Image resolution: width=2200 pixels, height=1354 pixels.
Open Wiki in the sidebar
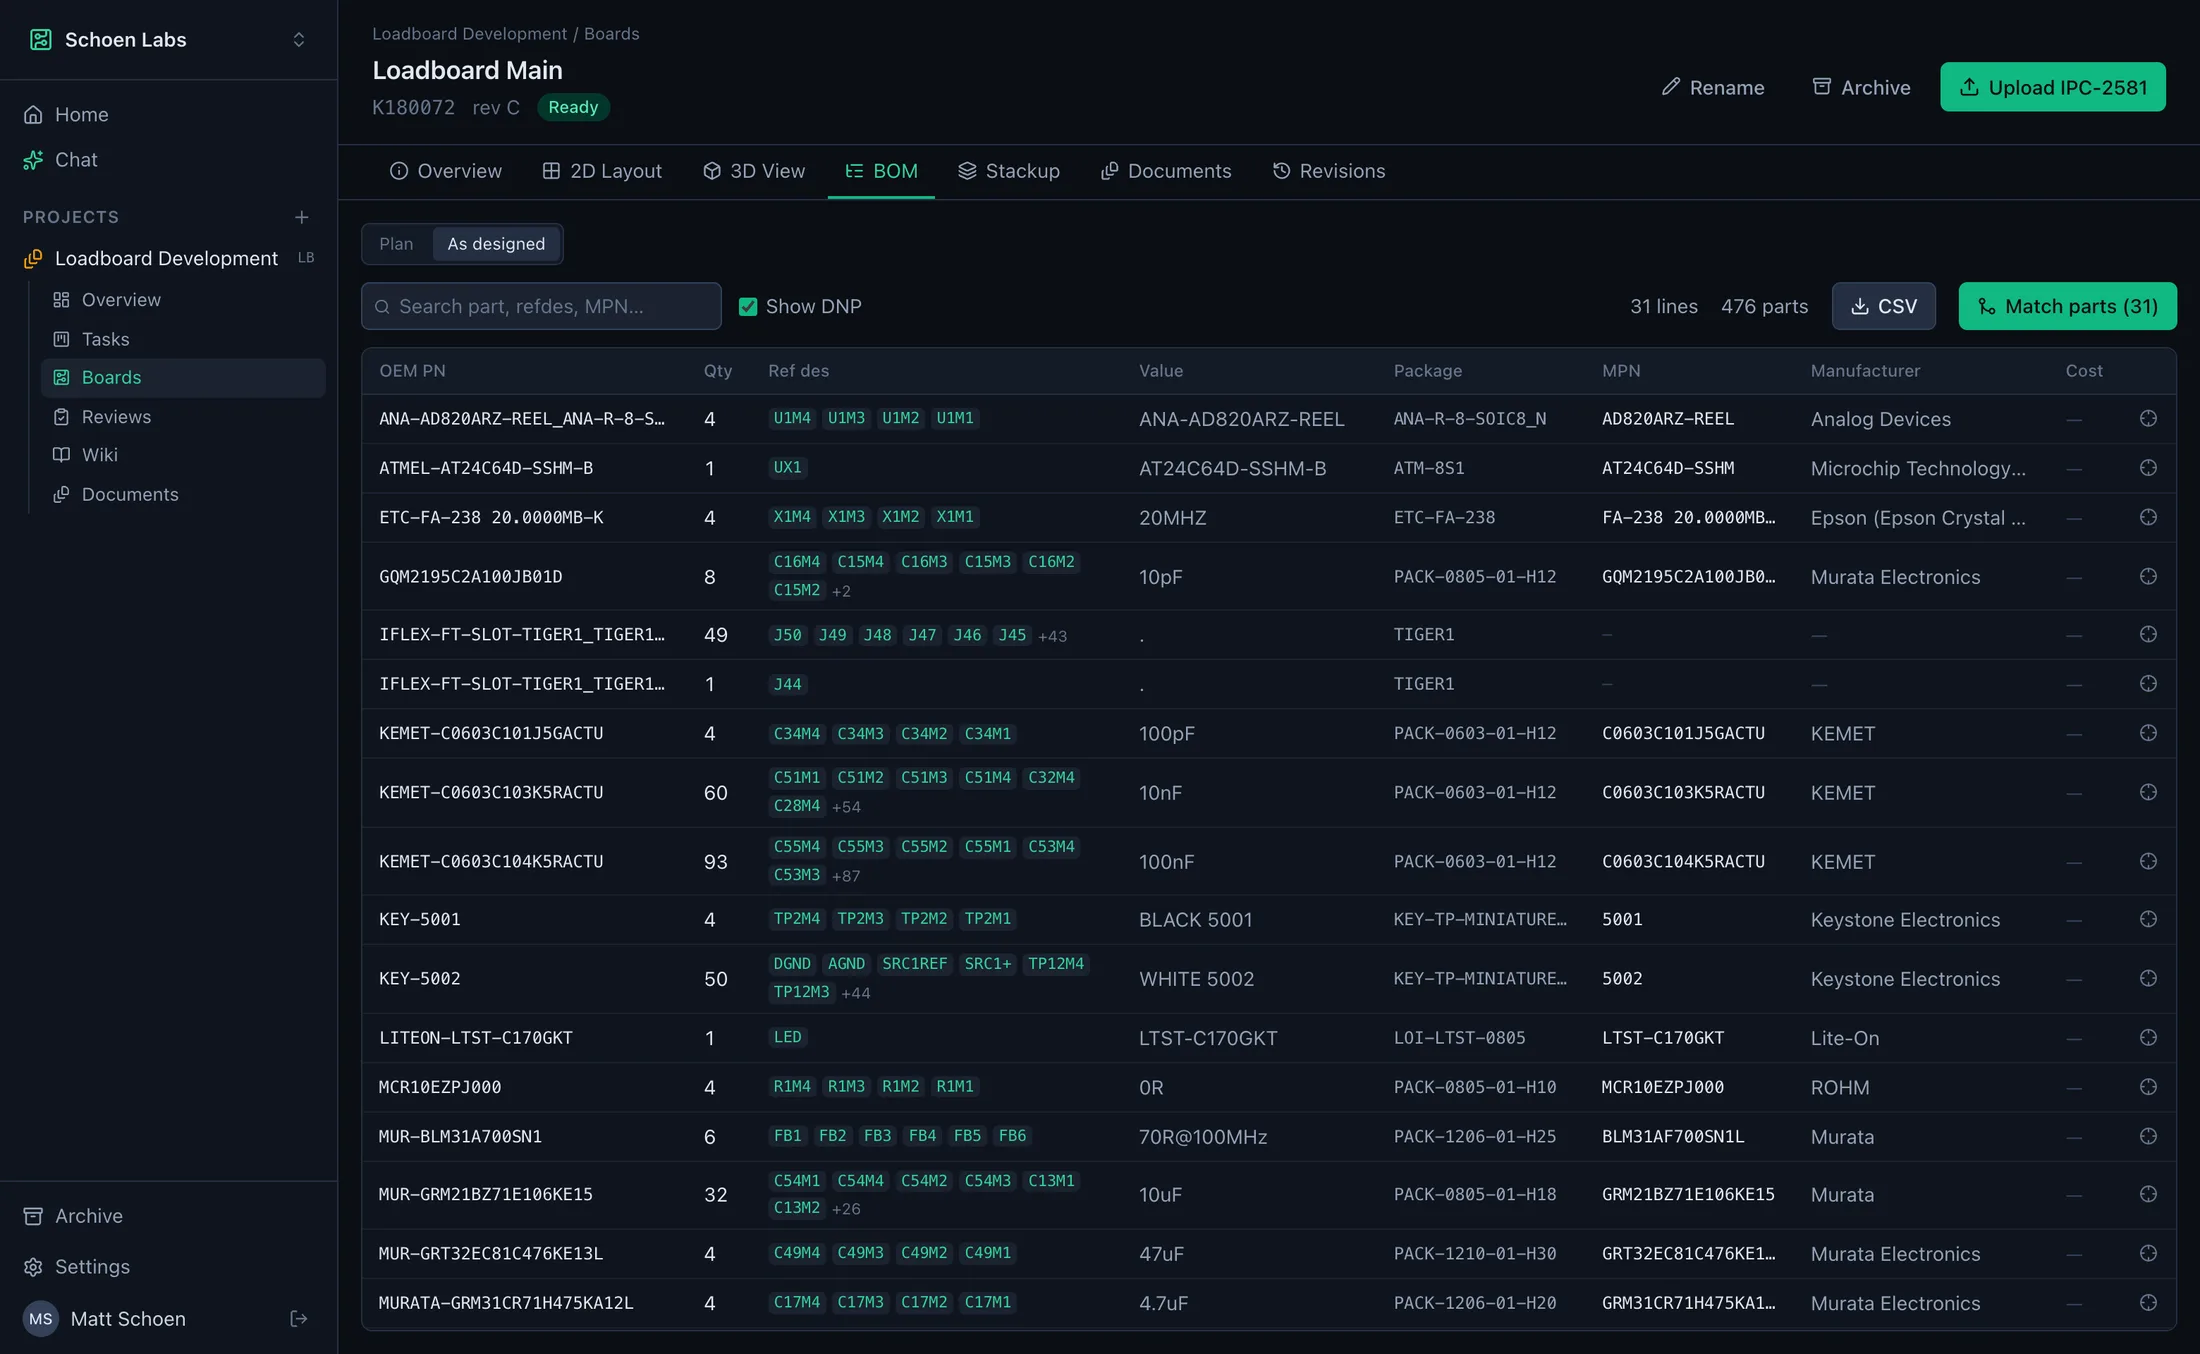(x=99, y=454)
